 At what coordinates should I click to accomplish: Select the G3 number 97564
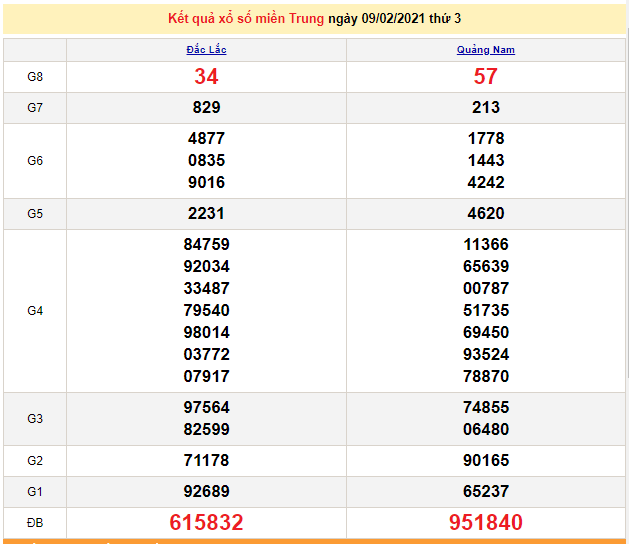(206, 407)
